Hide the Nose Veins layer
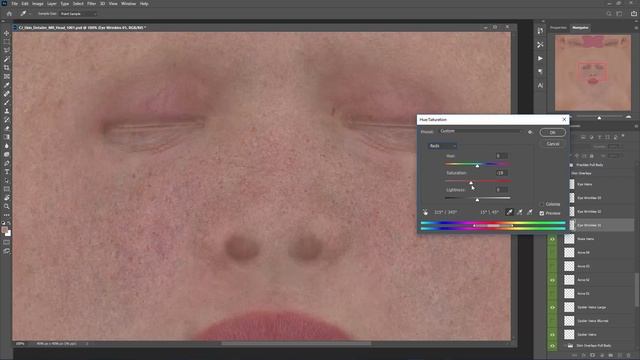The width and height of the screenshot is (640, 360). point(553,239)
